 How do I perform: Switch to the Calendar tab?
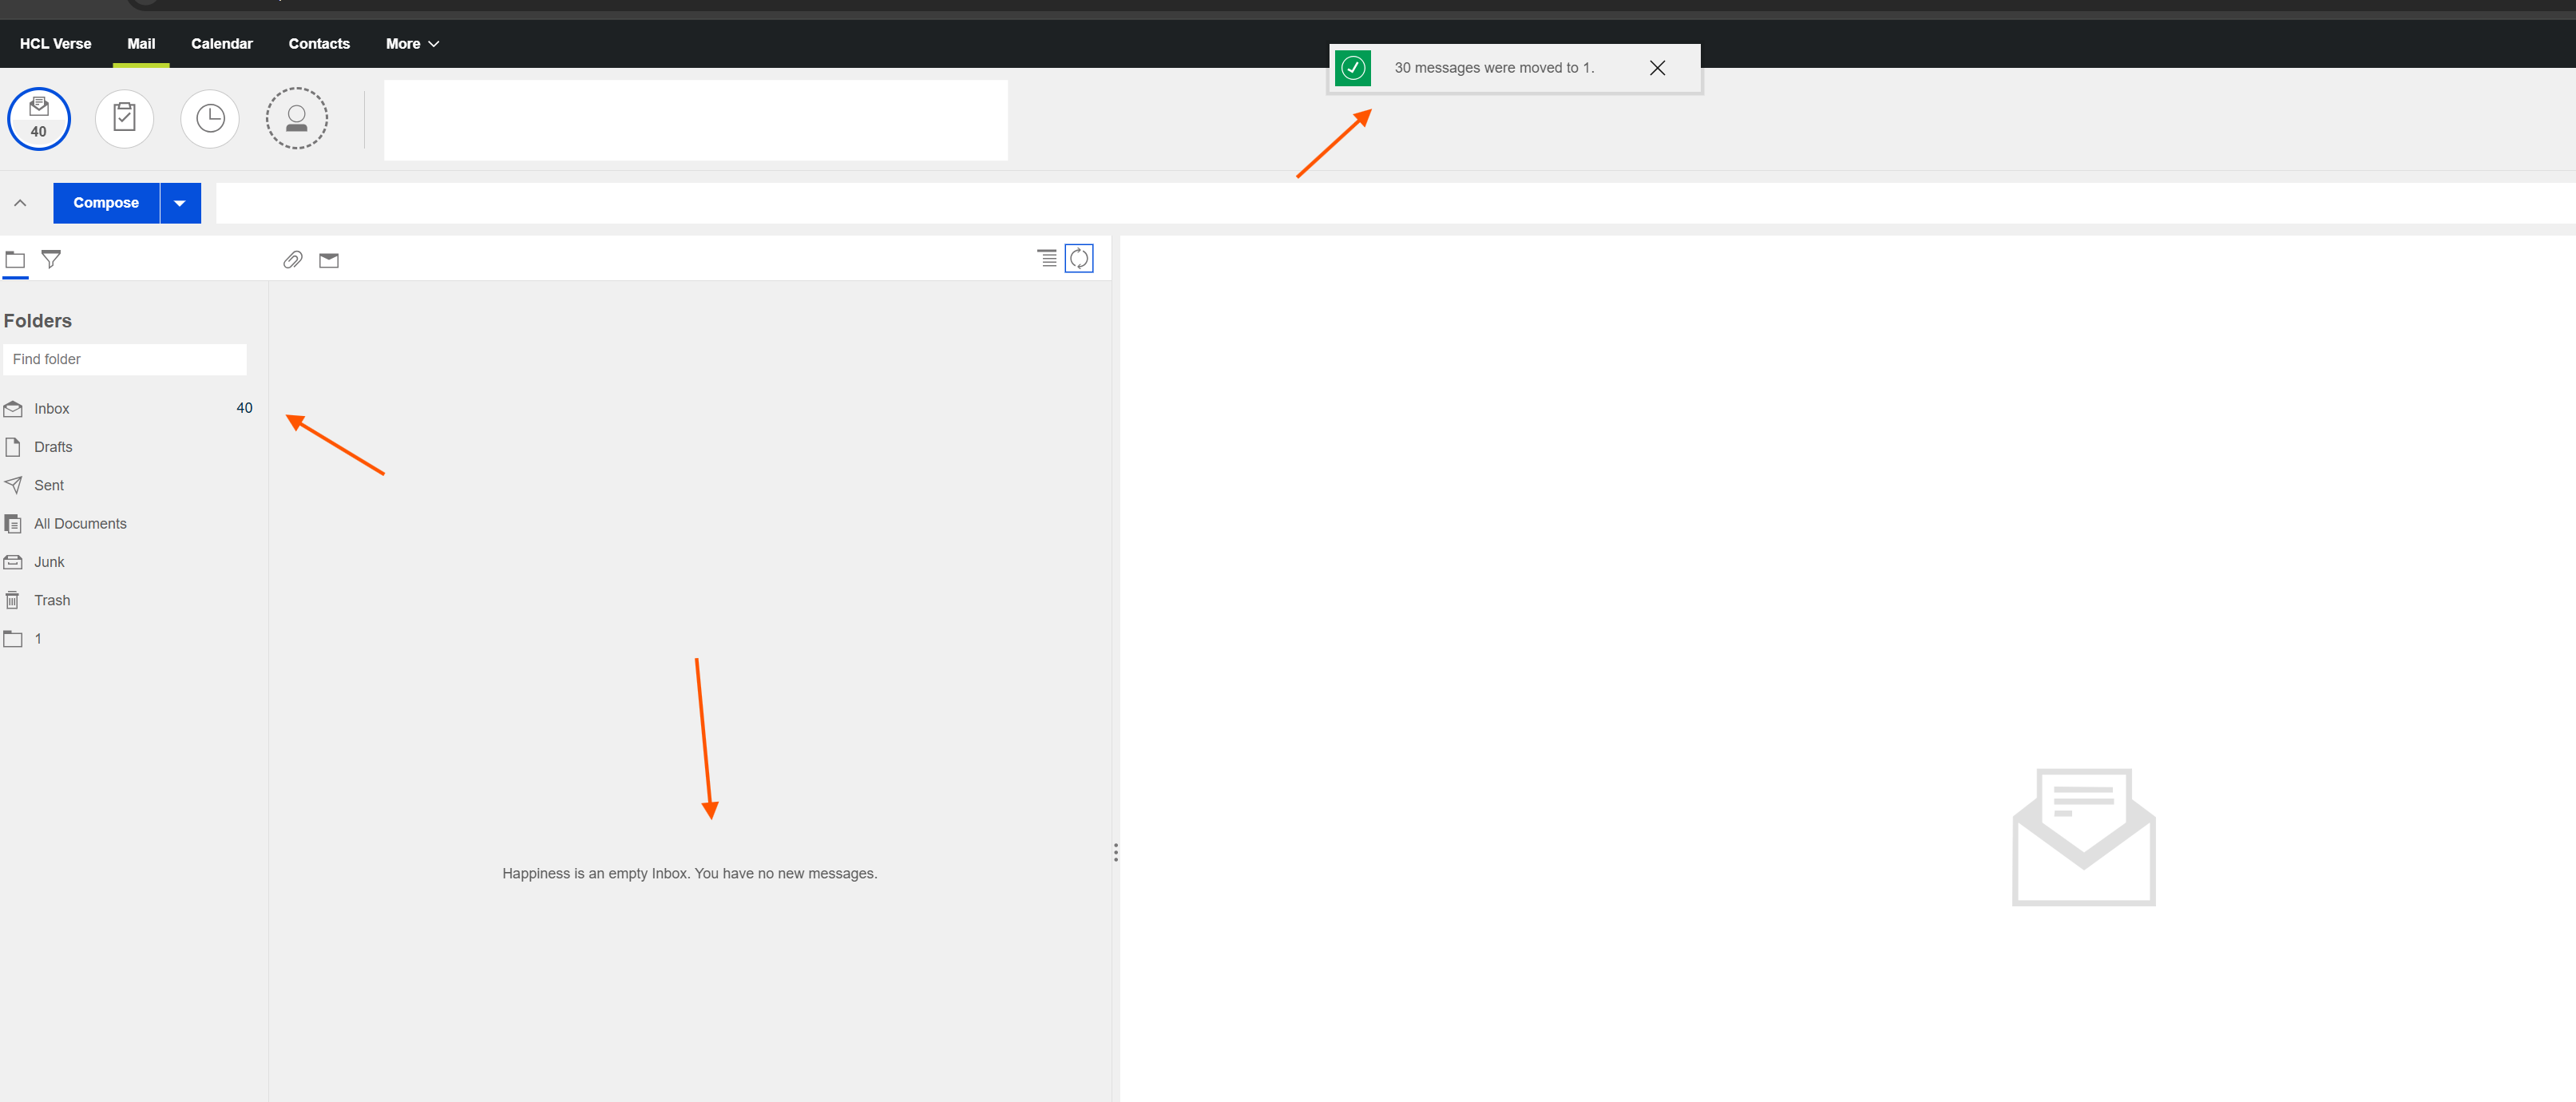[x=222, y=44]
